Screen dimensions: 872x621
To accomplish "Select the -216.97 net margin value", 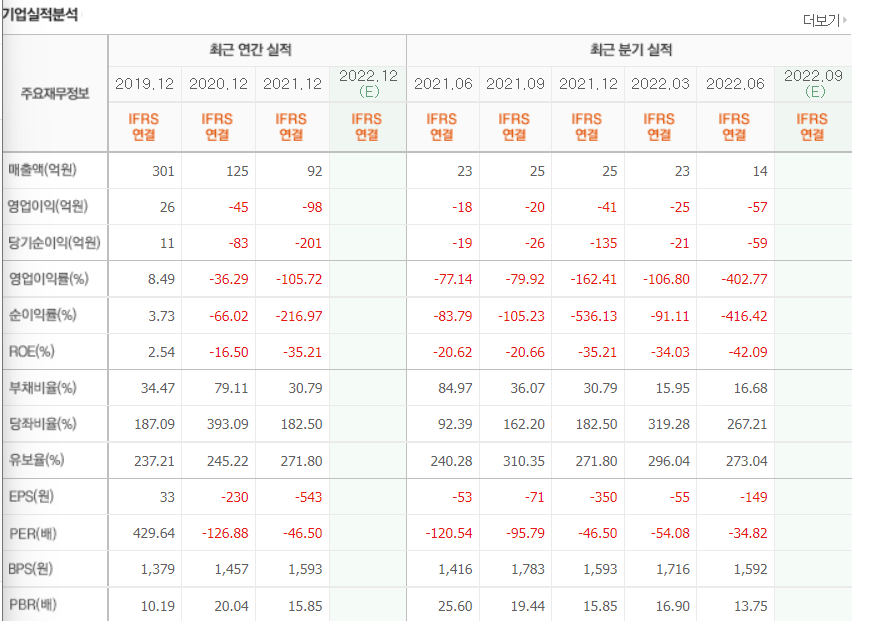I will 299,316.
